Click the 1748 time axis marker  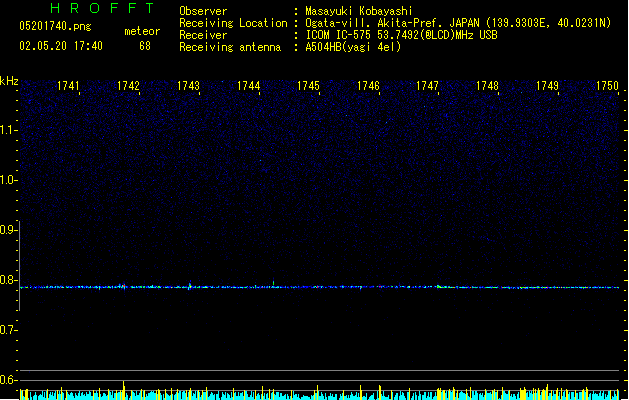click(487, 86)
